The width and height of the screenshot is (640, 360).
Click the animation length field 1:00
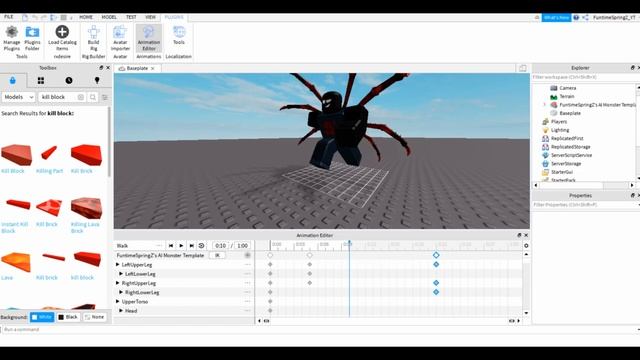pos(242,246)
